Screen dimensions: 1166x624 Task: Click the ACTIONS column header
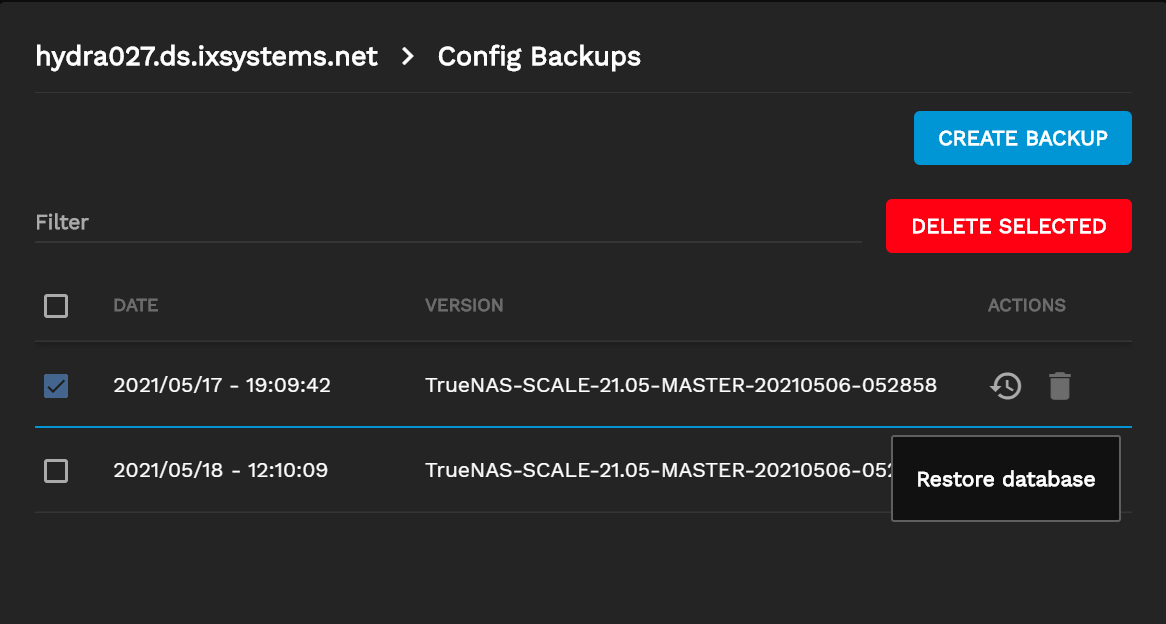point(1026,306)
